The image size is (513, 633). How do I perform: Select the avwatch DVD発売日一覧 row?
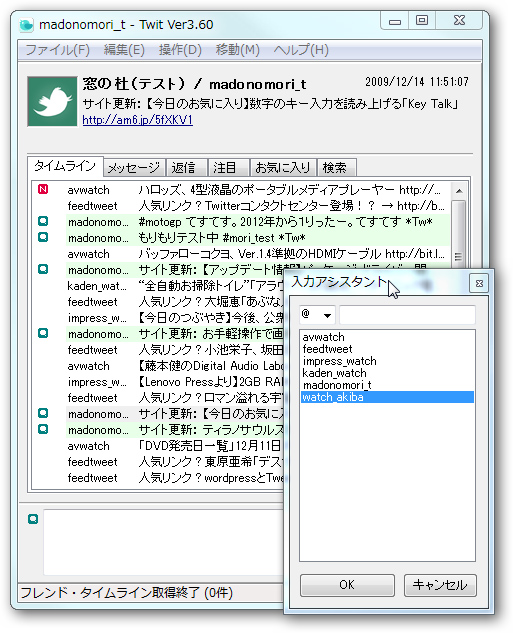[x=159, y=446]
